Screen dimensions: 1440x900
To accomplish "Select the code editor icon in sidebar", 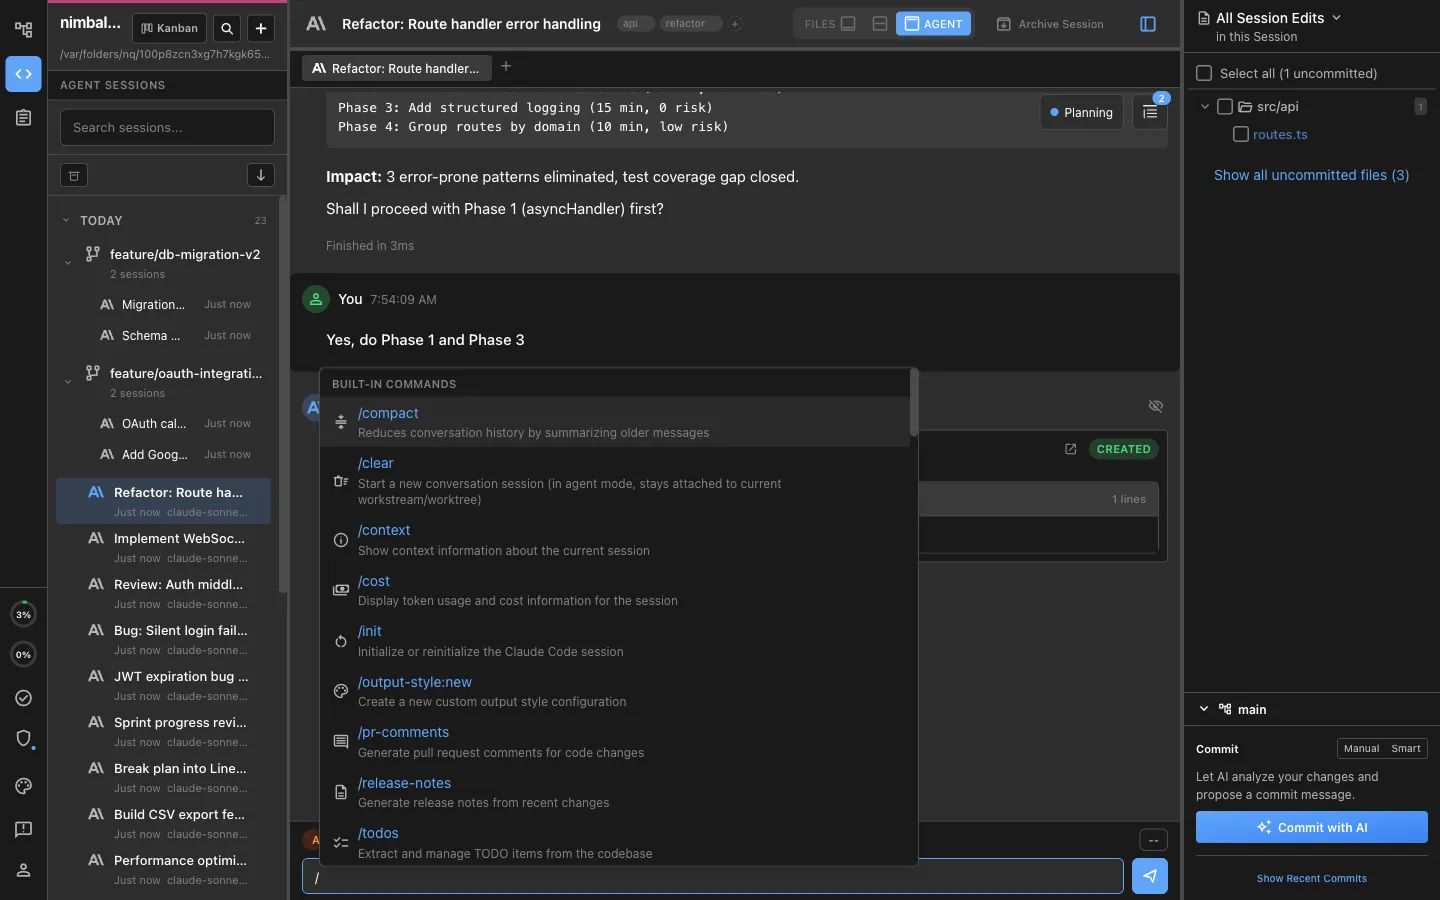I will click(x=22, y=74).
